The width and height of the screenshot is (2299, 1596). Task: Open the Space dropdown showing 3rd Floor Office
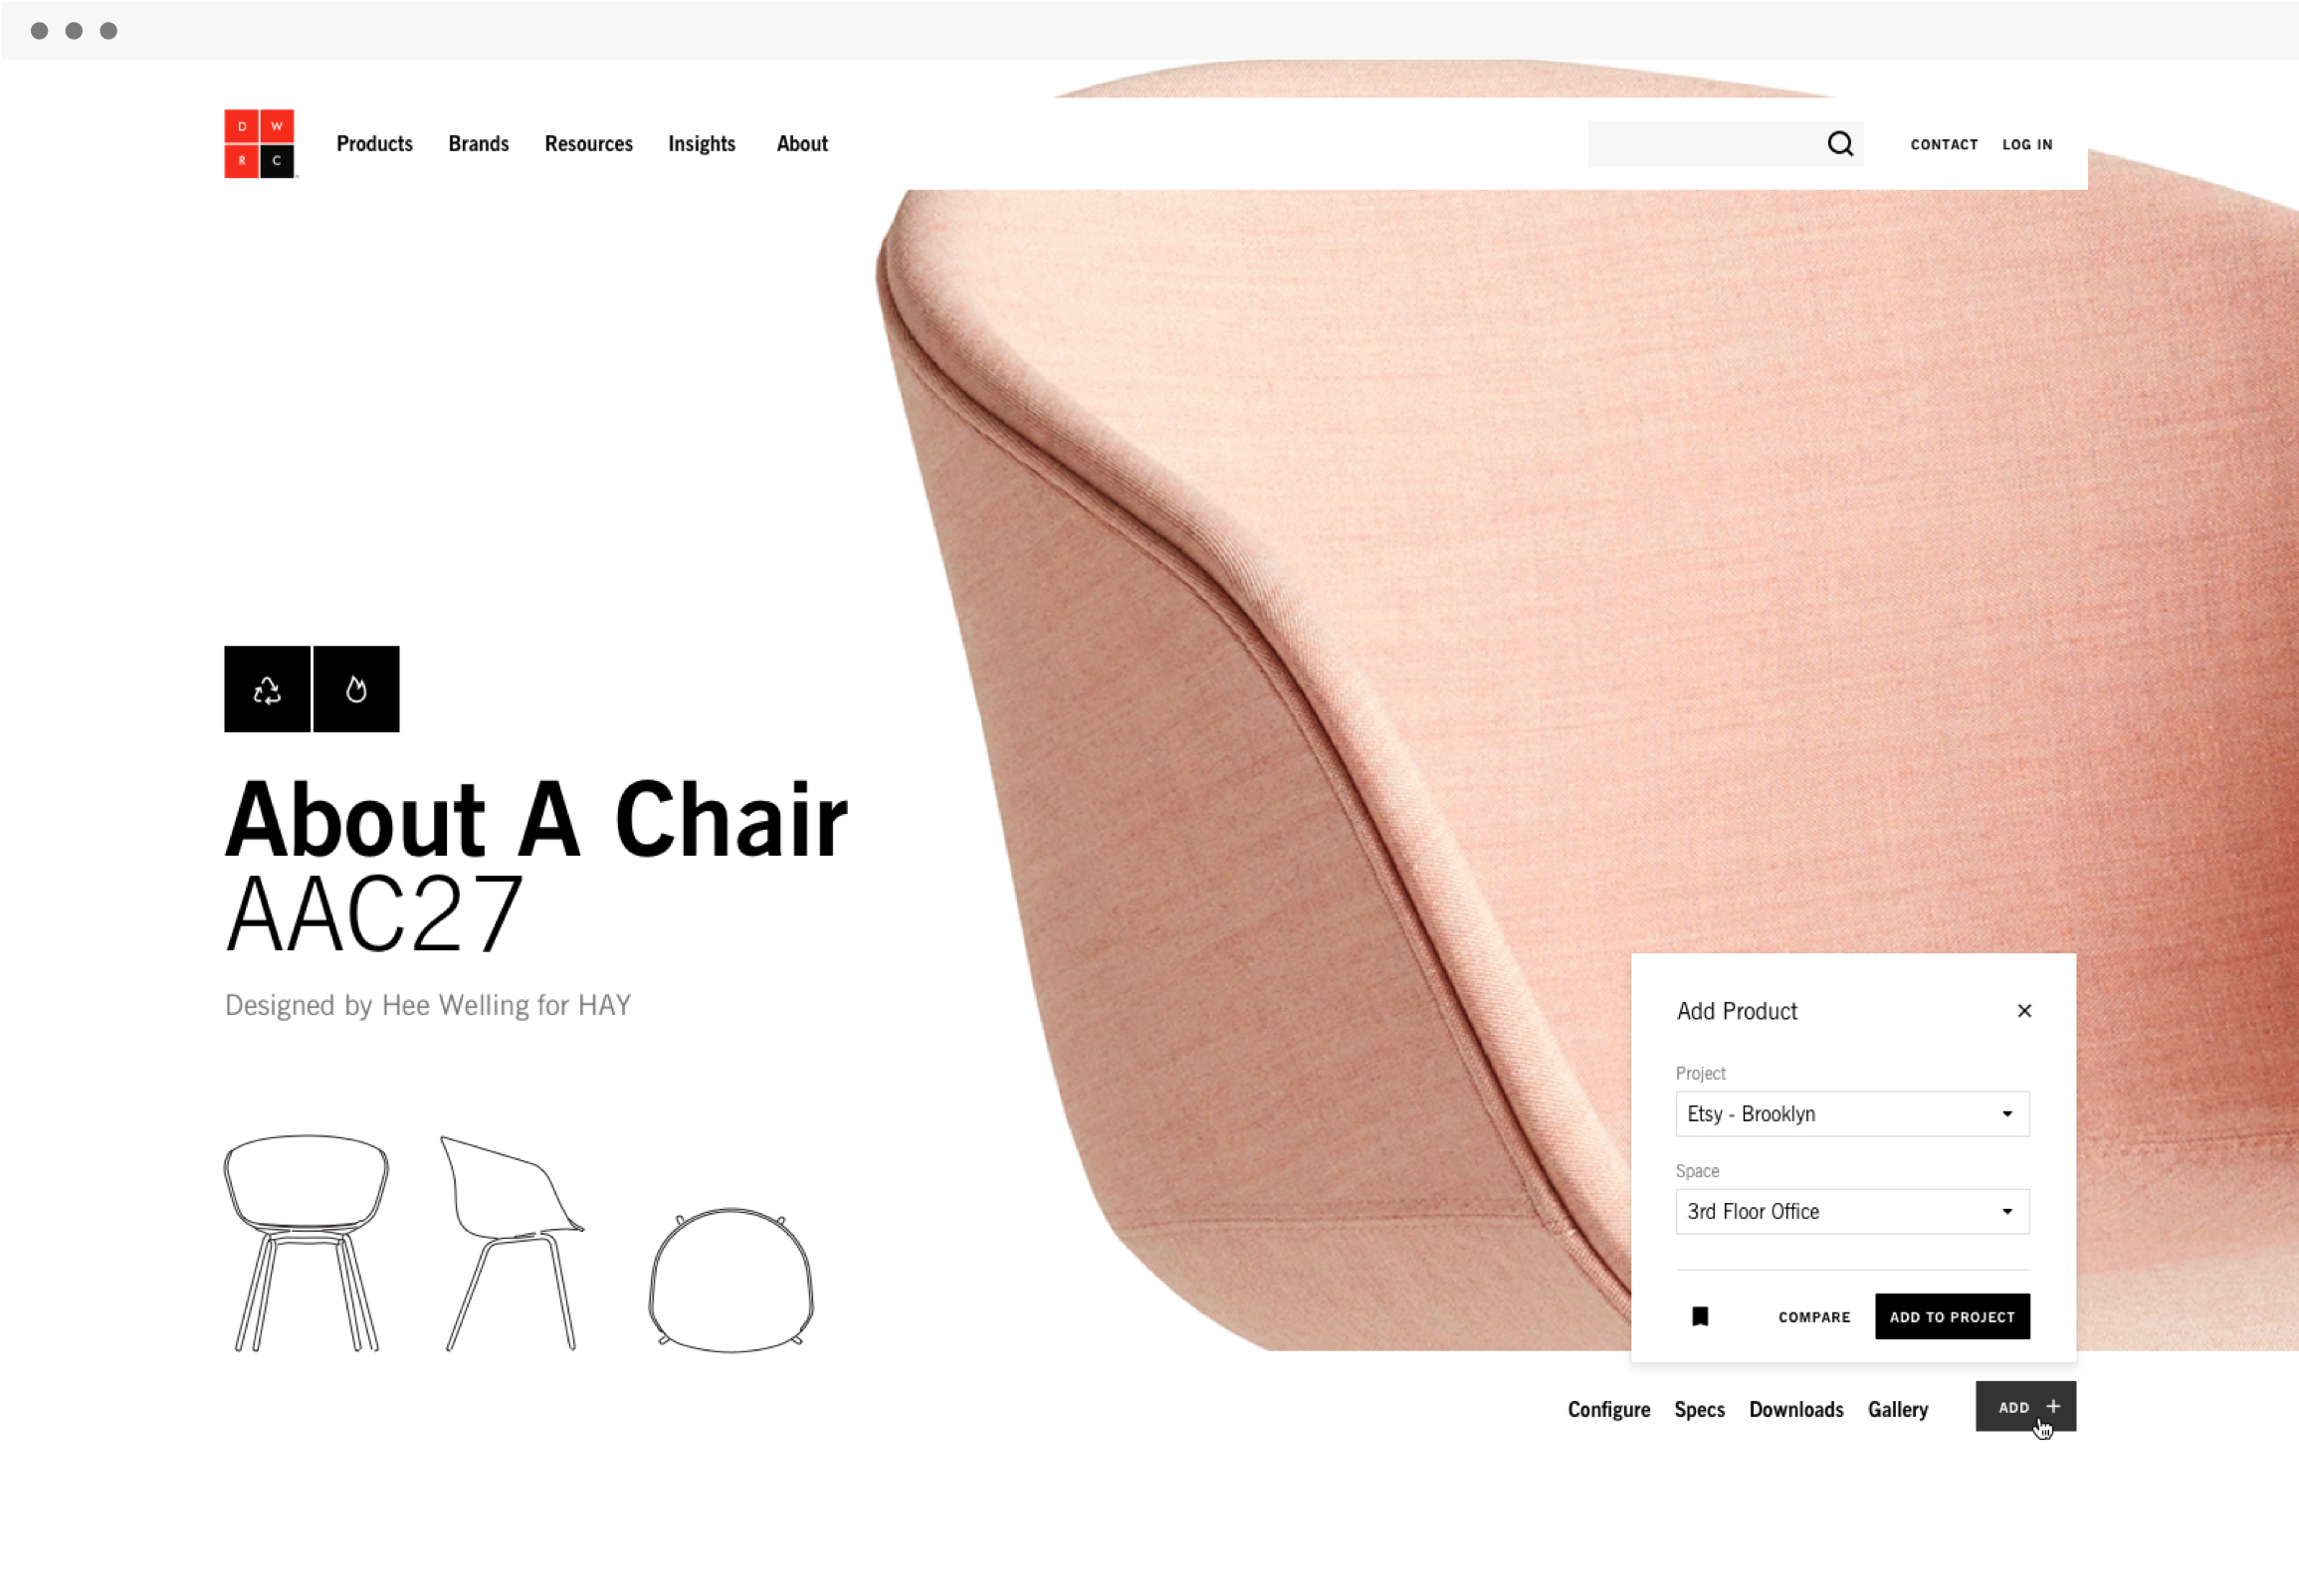click(x=1852, y=1212)
